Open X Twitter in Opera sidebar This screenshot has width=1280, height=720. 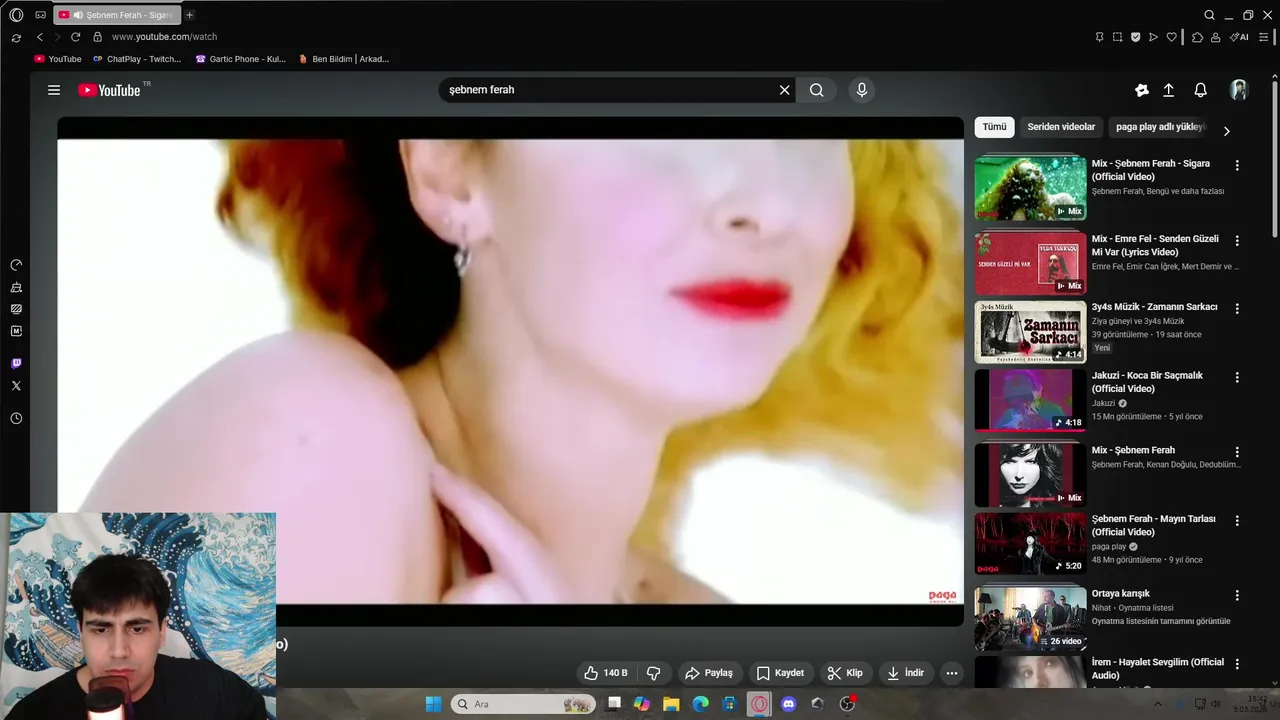(16, 386)
